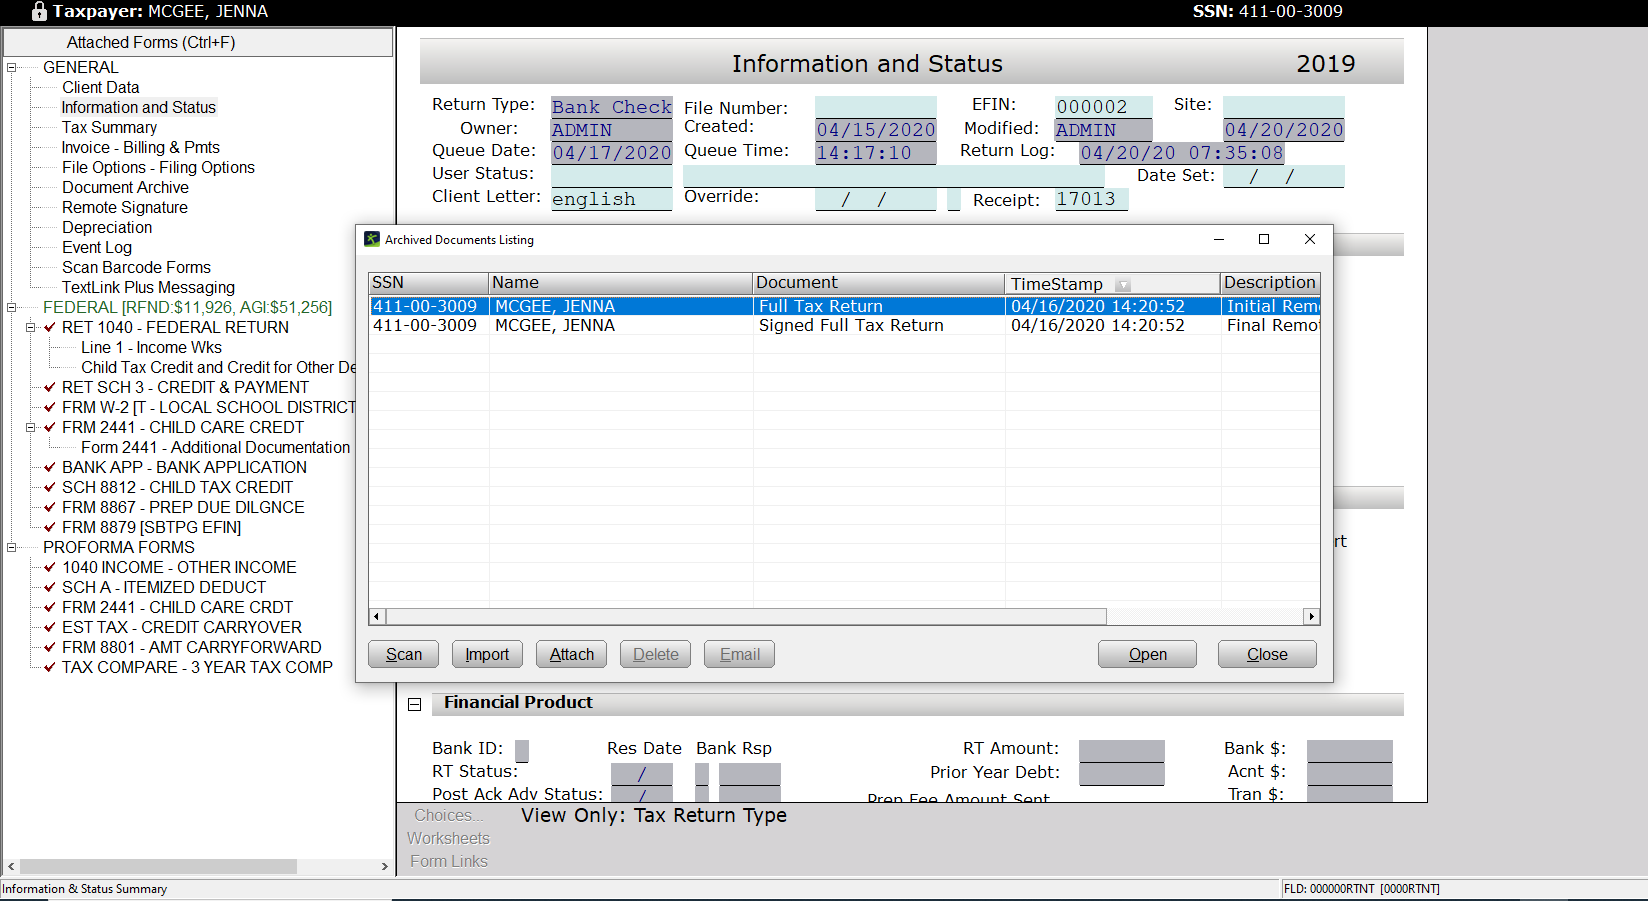Collapse the FEDERAL tree group
This screenshot has height=901, width=1648.
[12, 307]
